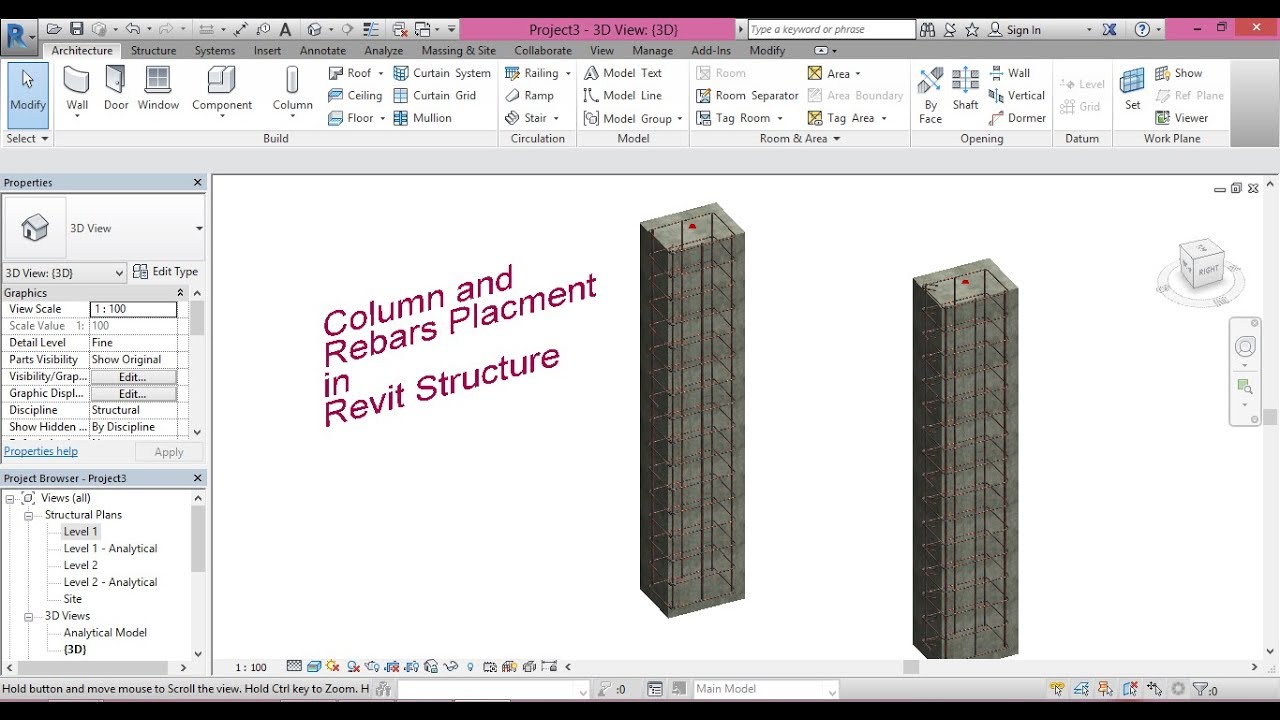Open the Annotate ribbon tab
This screenshot has width=1280, height=720.
point(323,51)
